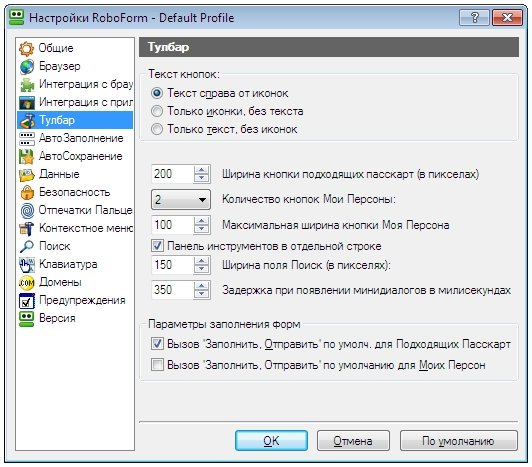
Task: Click the Моя Персона width field showing 100
Action: tap(173, 225)
